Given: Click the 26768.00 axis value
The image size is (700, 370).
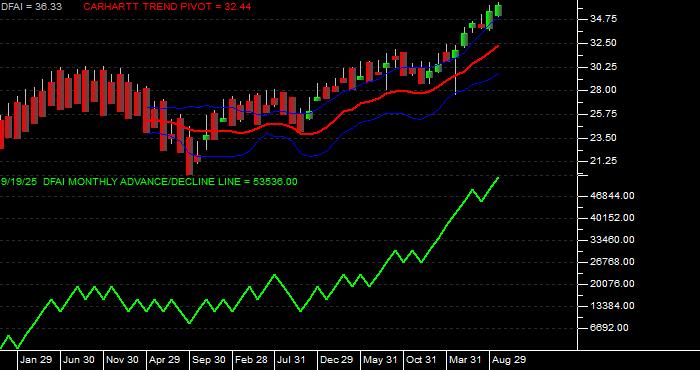Looking at the screenshot, I should point(611,262).
